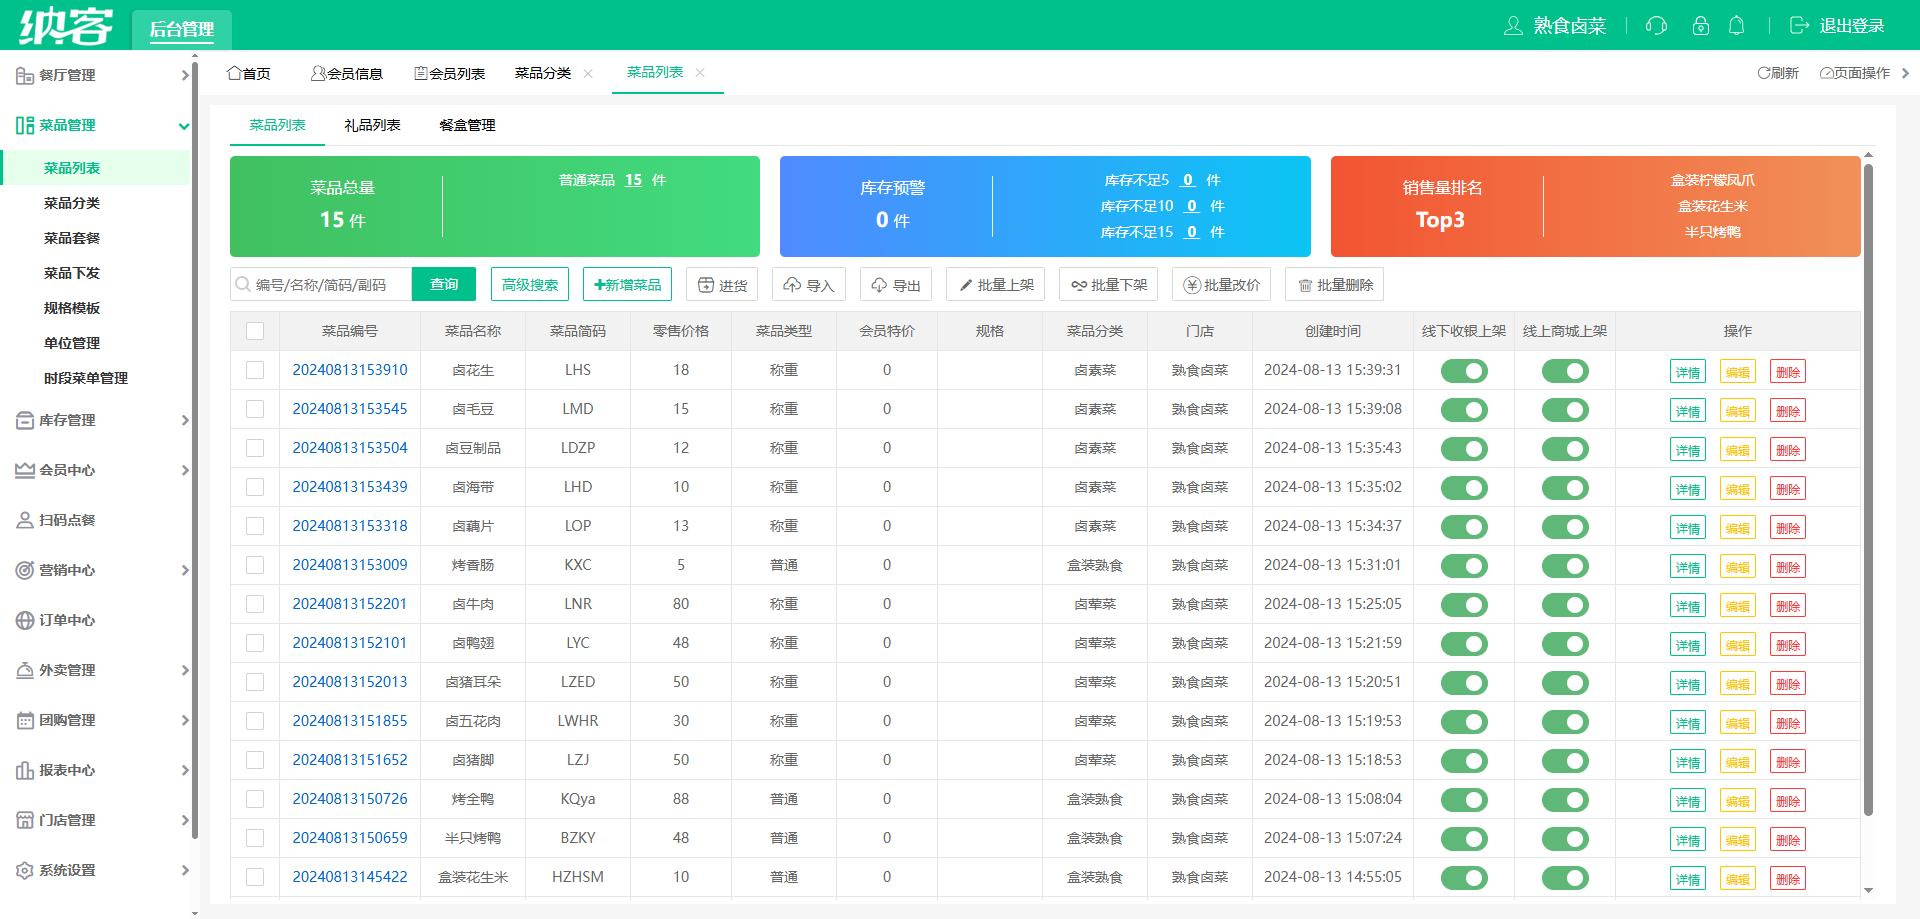The image size is (1920, 919).
Task: Click 编辑 button for 卤藕片 row
Action: 1738,528
